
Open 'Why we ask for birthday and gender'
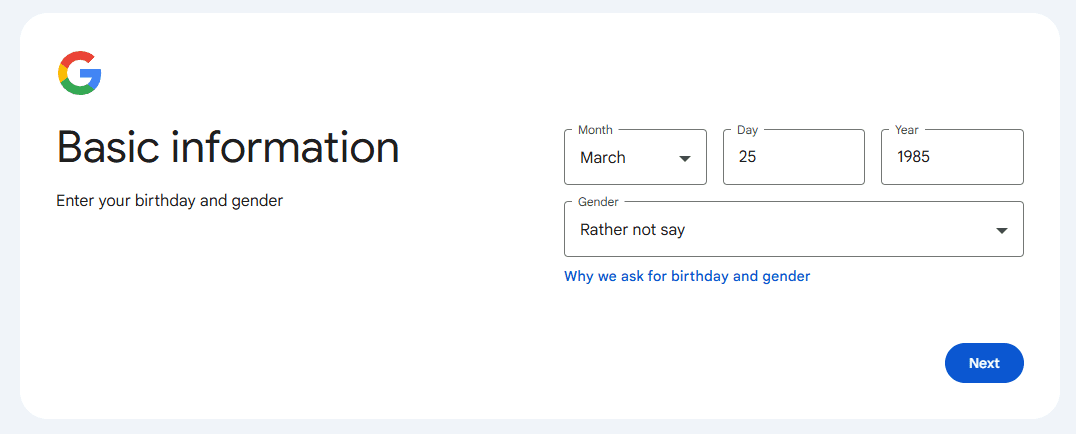coord(687,276)
